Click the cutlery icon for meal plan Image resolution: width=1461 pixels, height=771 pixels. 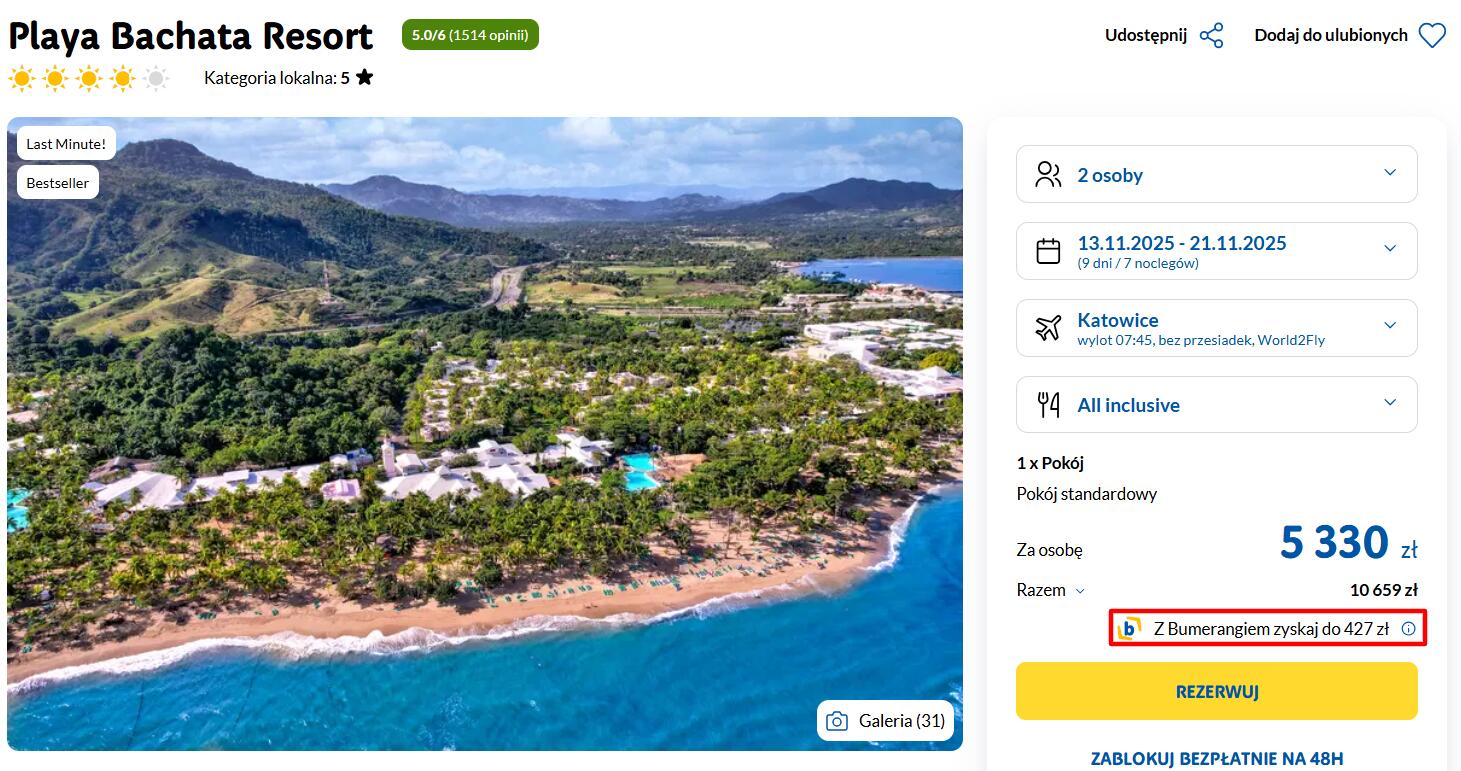pyautogui.click(x=1048, y=405)
